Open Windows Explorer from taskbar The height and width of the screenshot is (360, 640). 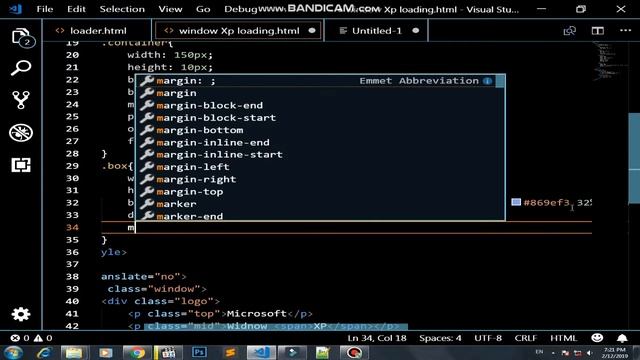(x=74, y=353)
